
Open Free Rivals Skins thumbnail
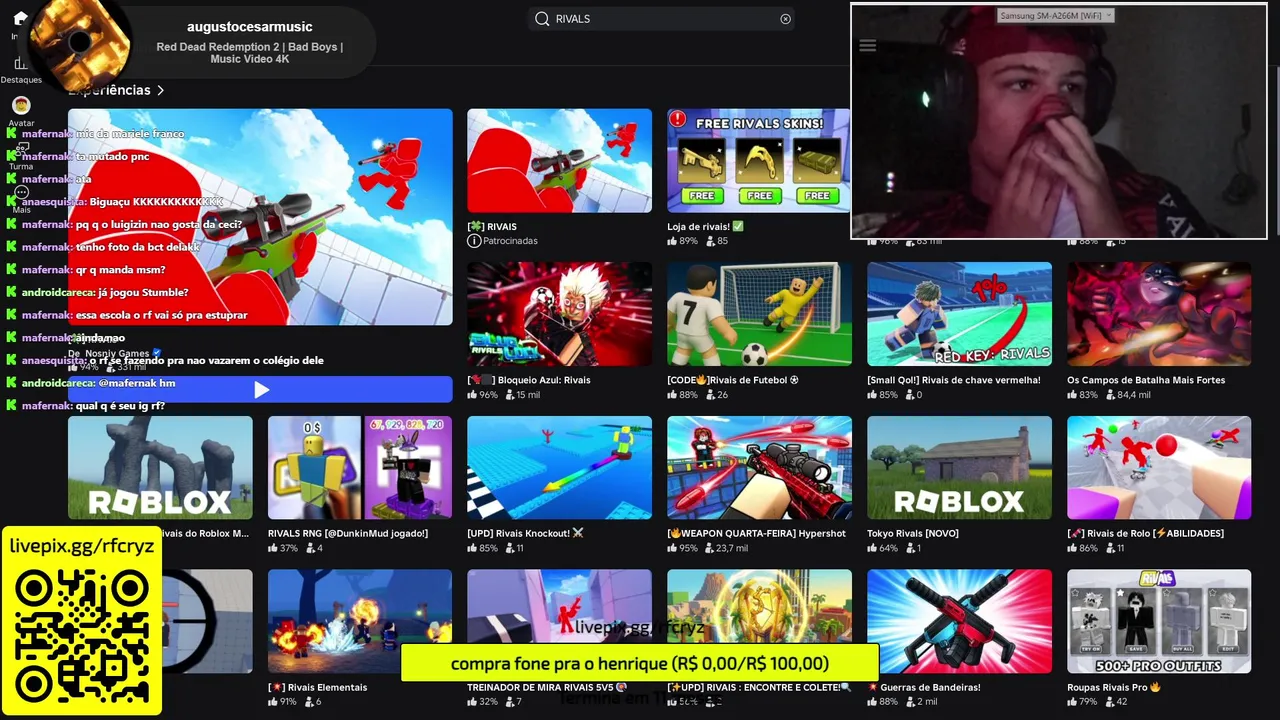759,161
